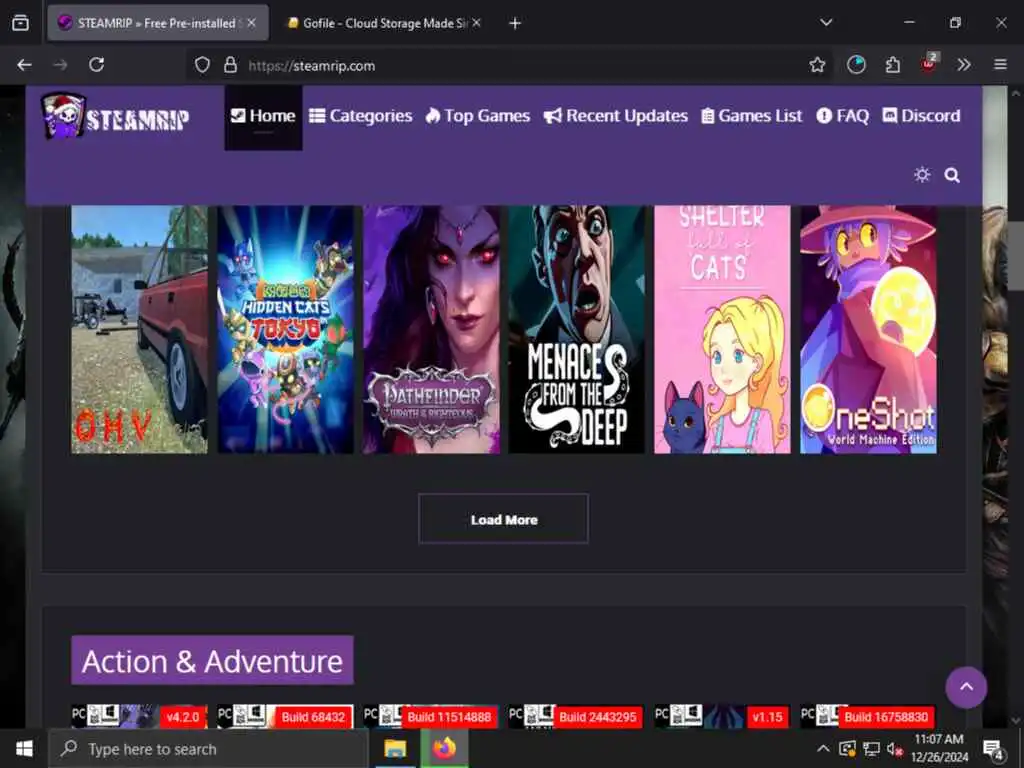Open the OHV game cover
The width and height of the screenshot is (1024, 768).
[x=139, y=329]
